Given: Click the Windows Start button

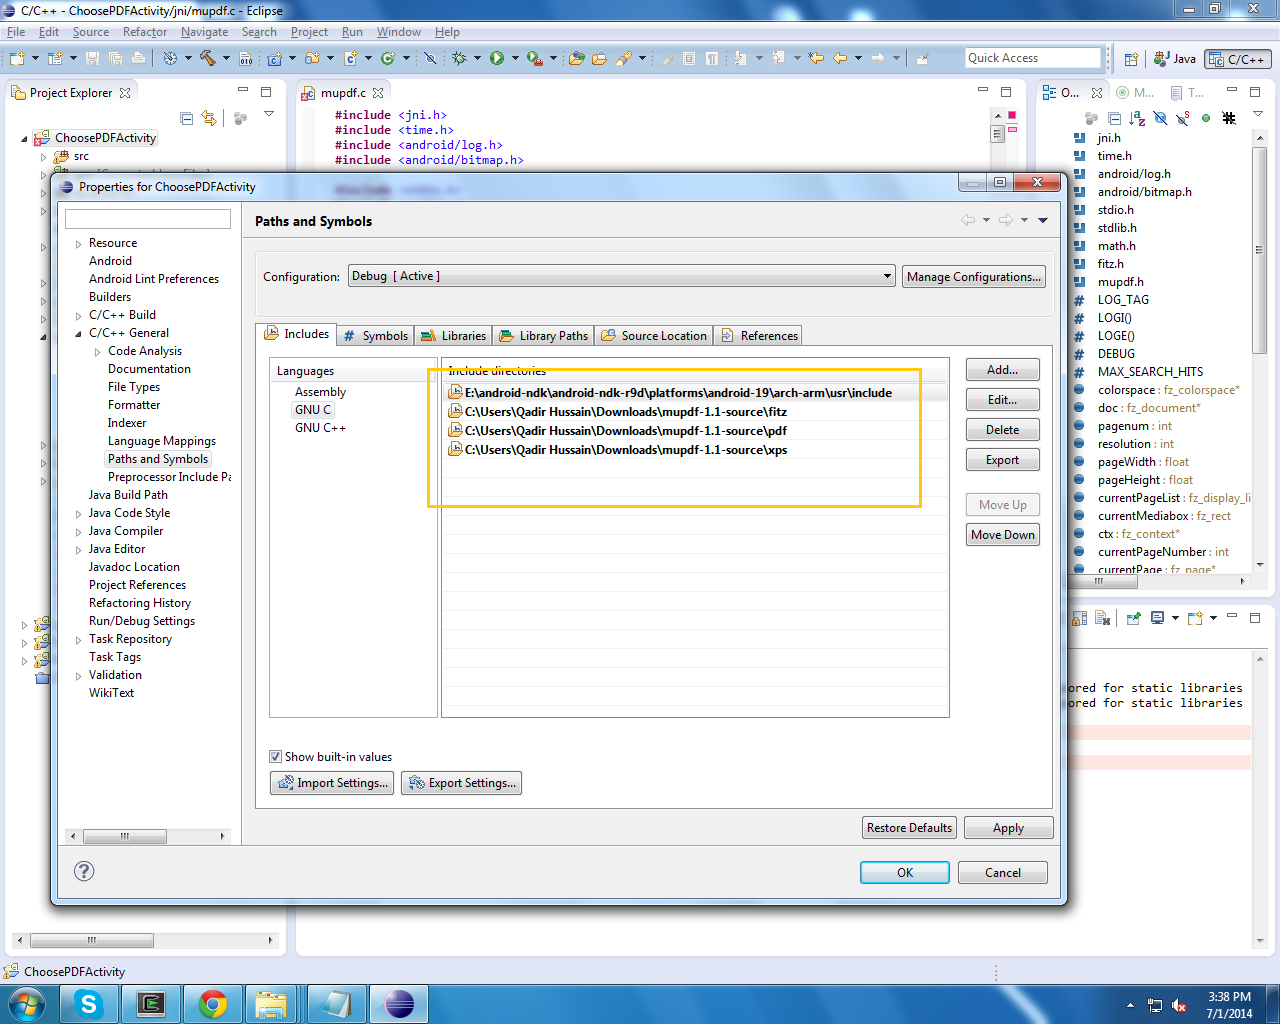Looking at the screenshot, I should [x=27, y=1003].
